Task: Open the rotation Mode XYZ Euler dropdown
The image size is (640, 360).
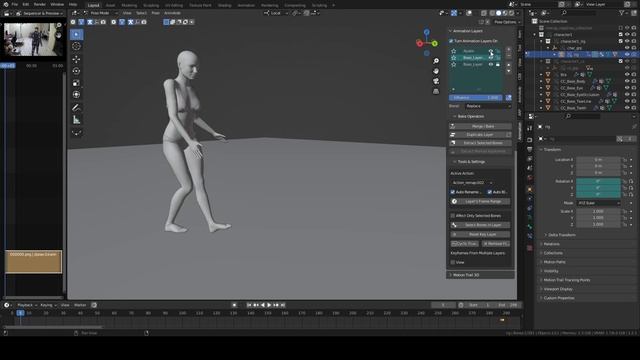Action: [x=598, y=203]
